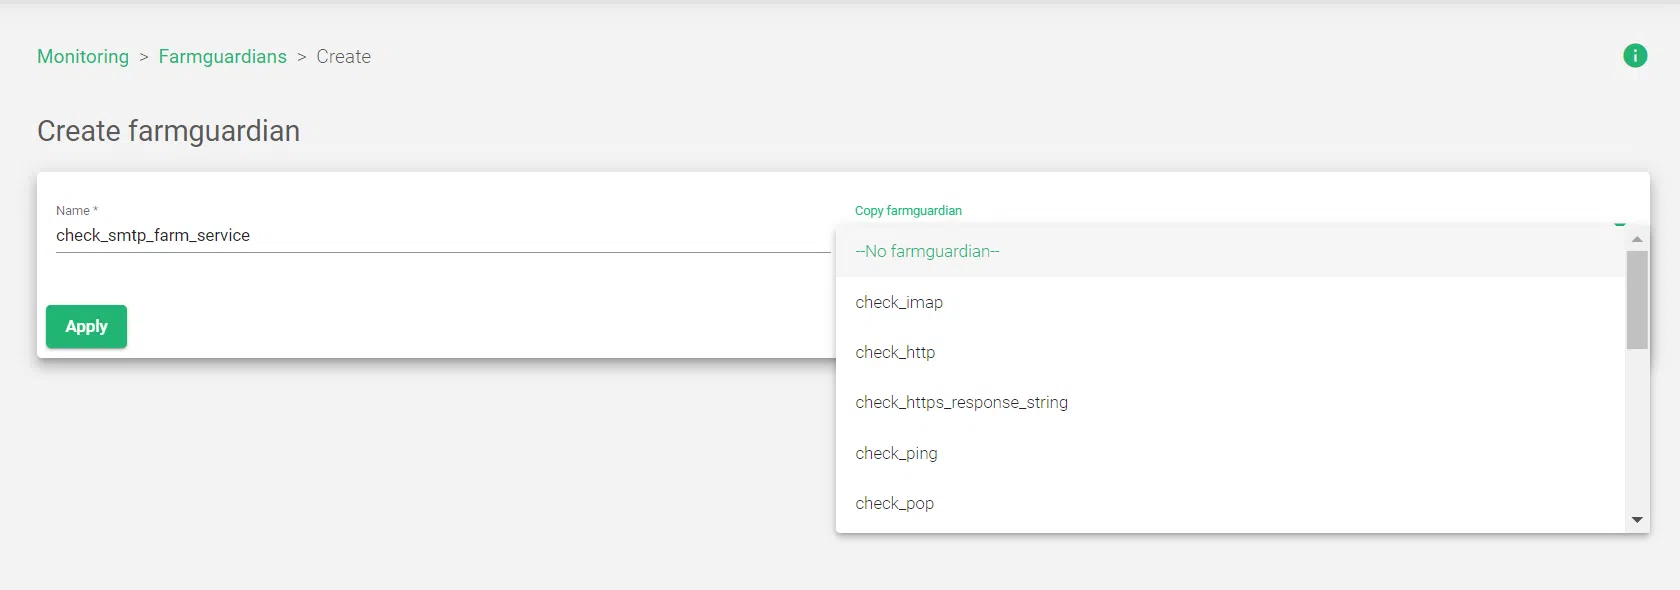Click the Name field label
Screen dimensions: 1680x590
tap(76, 211)
